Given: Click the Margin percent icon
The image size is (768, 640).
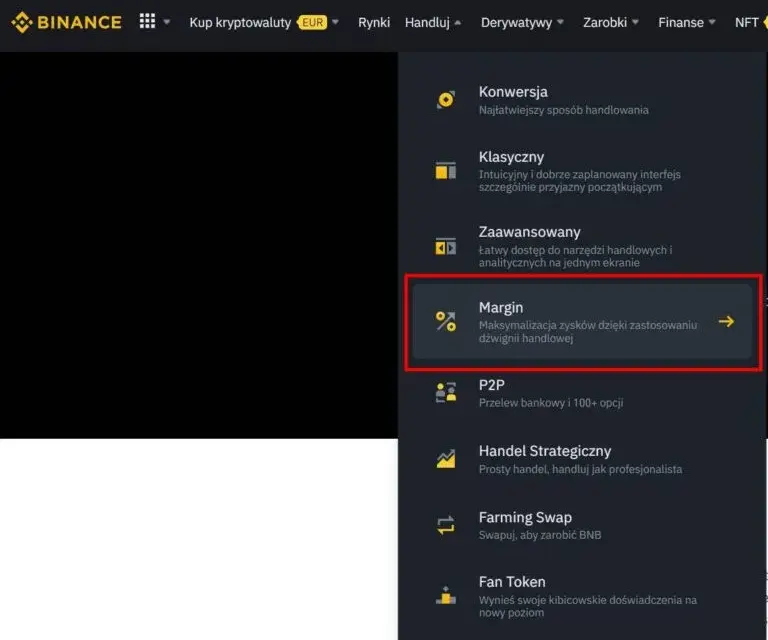Looking at the screenshot, I should (x=446, y=322).
